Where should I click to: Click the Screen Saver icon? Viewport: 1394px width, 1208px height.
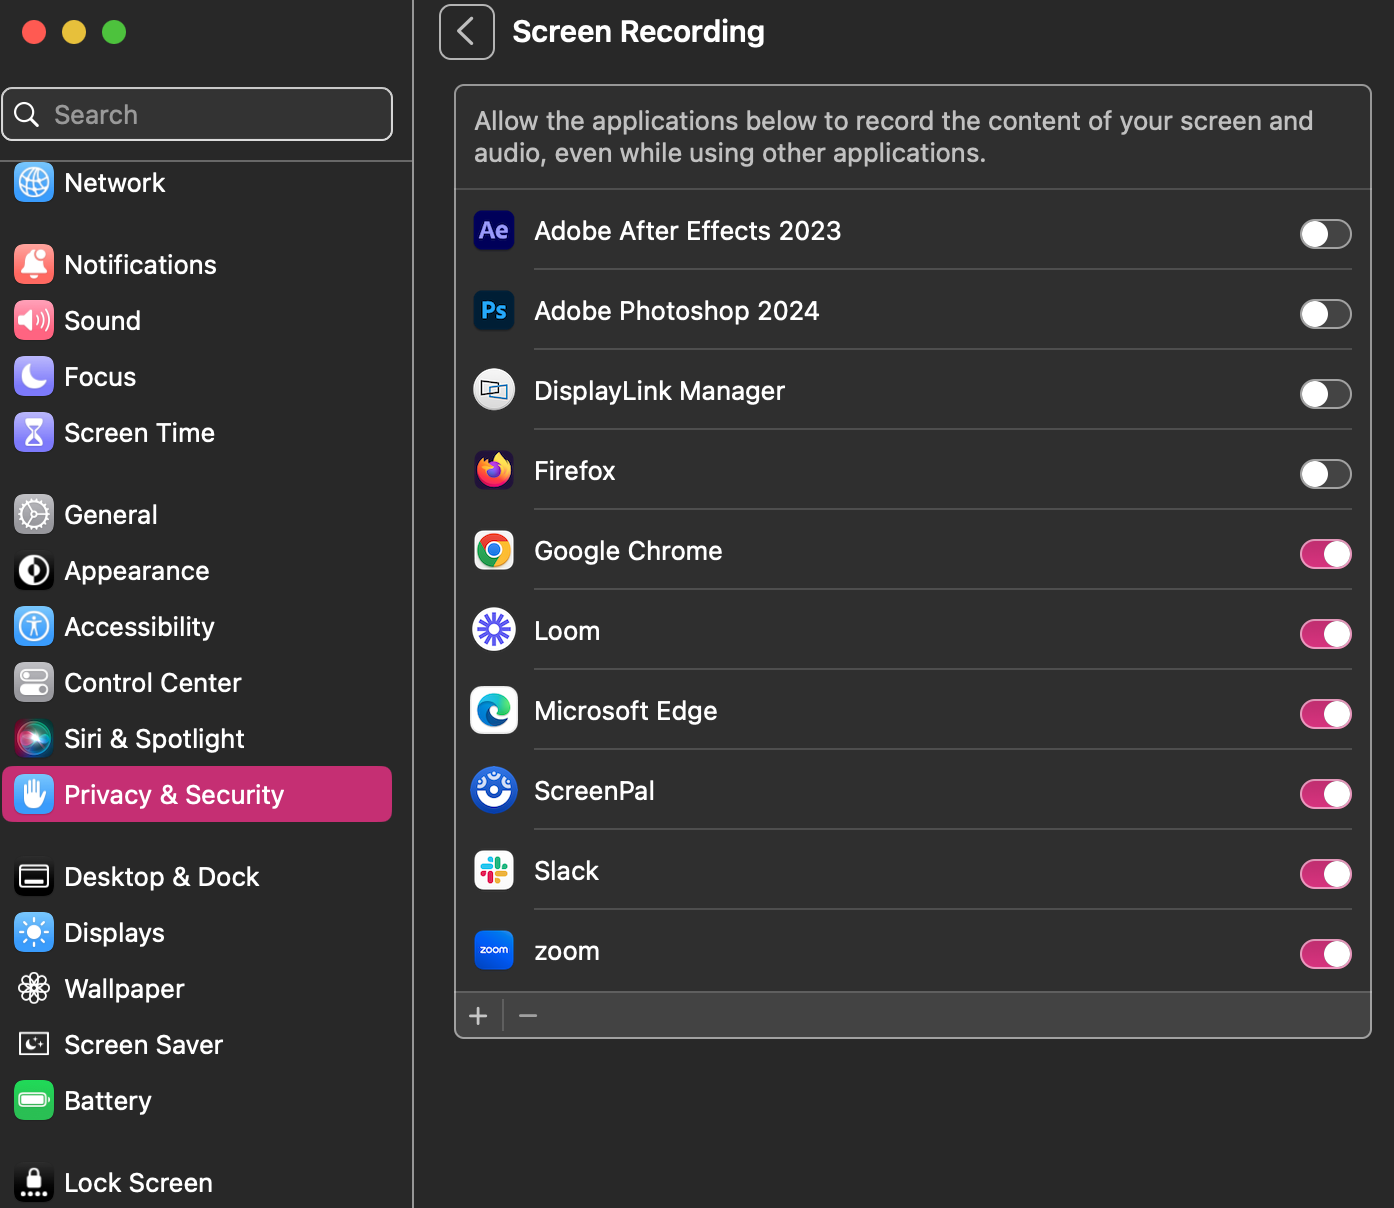pos(34,1044)
